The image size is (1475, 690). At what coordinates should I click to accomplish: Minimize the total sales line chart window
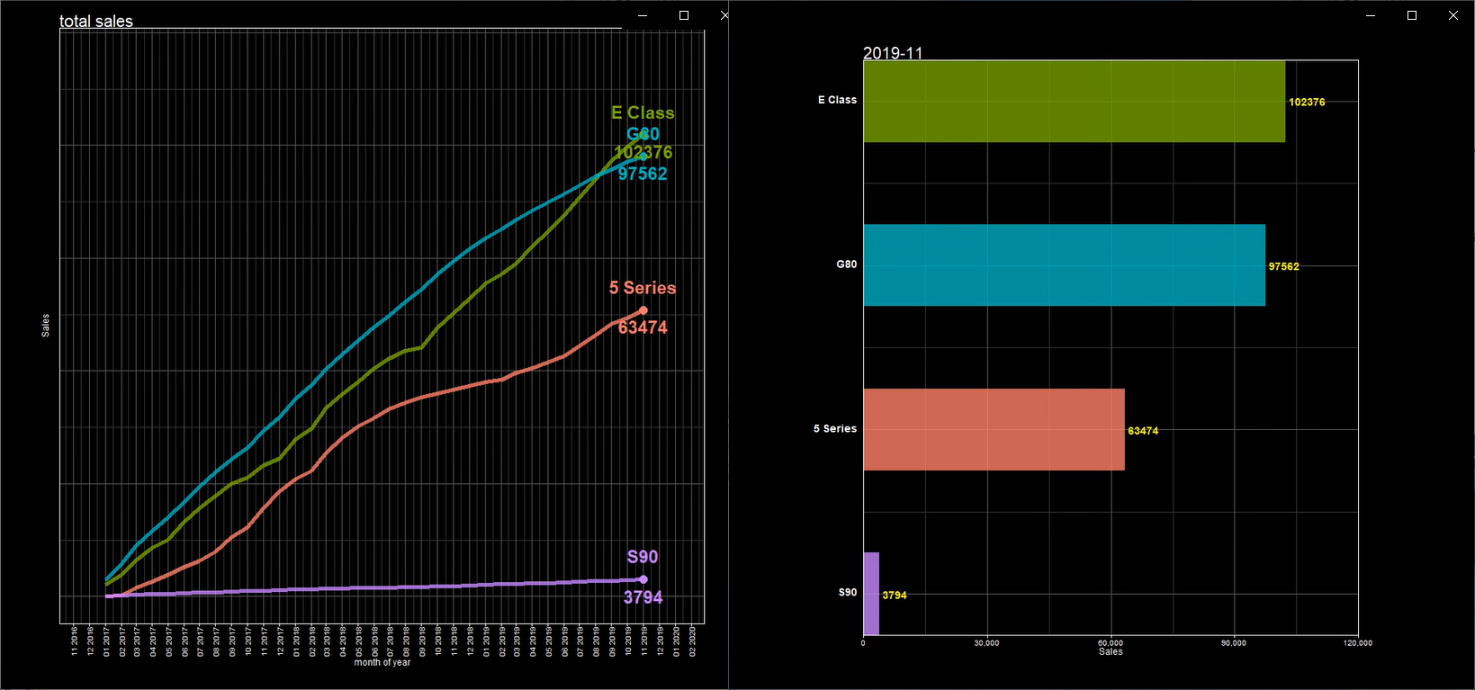point(644,16)
